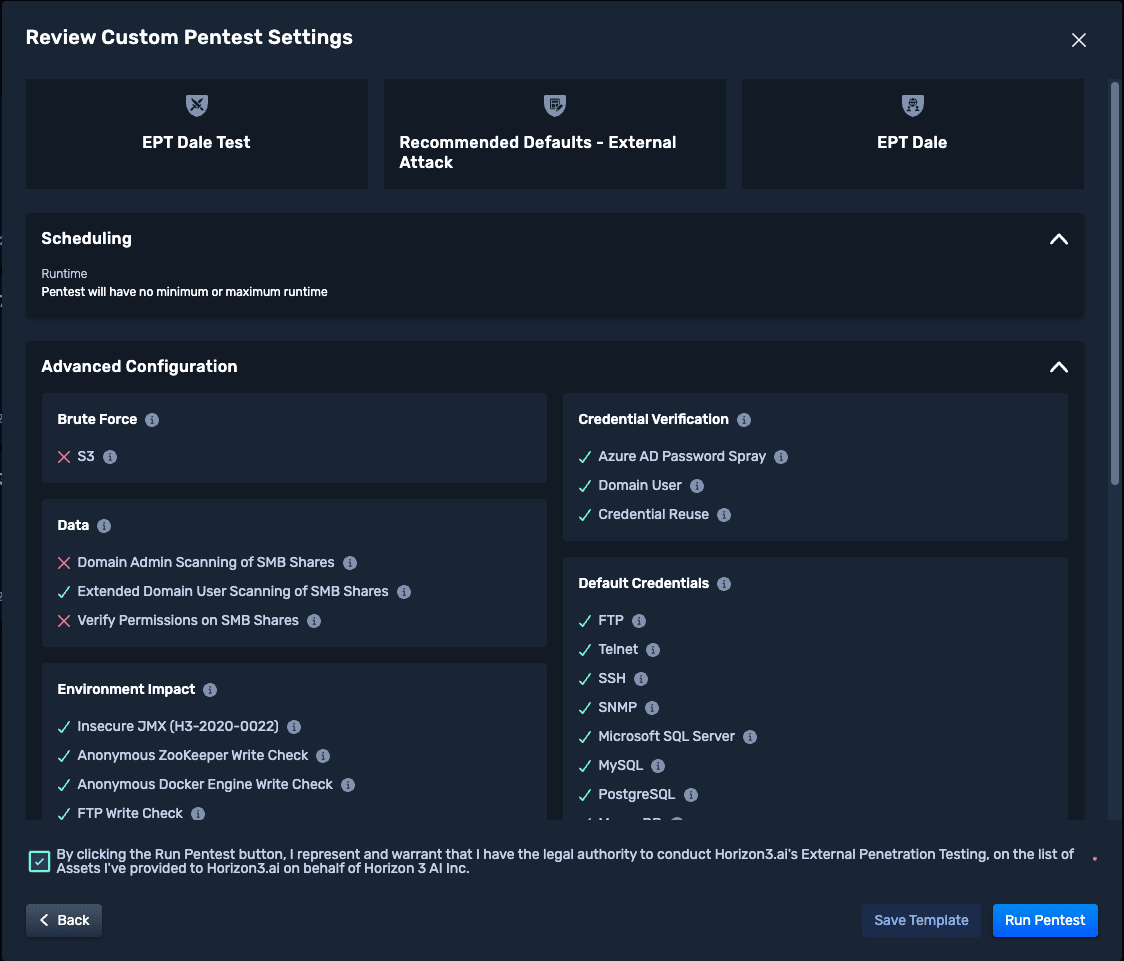Click the Run Pentest button

tap(1044, 920)
